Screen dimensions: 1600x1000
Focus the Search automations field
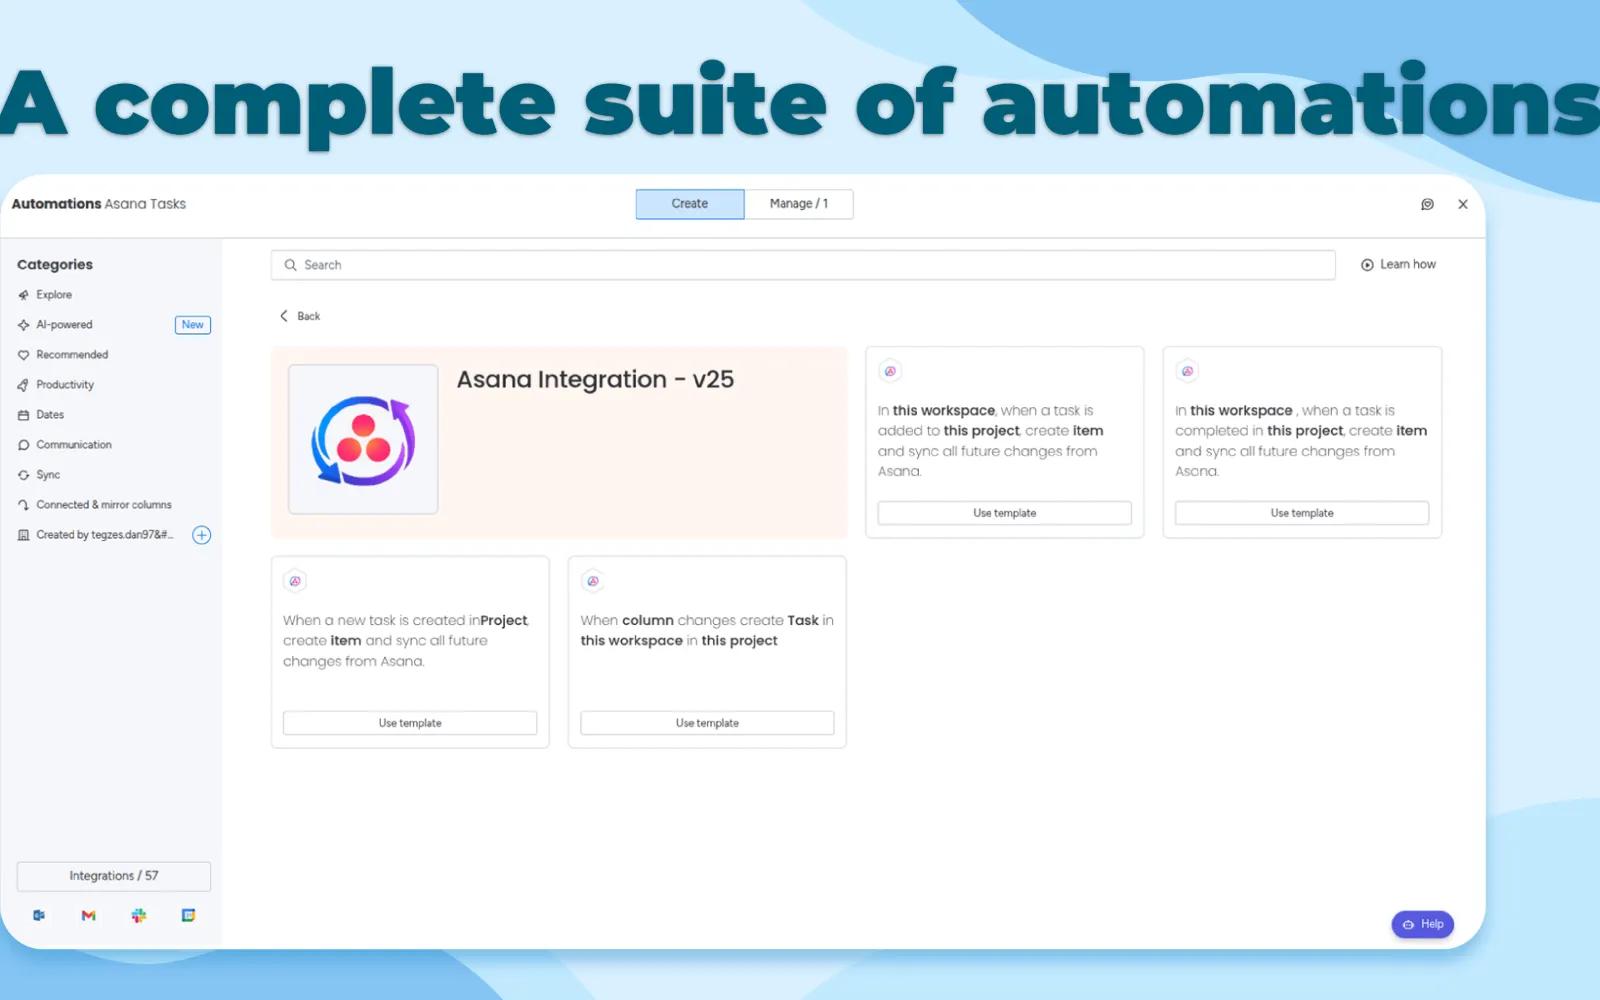click(x=803, y=265)
